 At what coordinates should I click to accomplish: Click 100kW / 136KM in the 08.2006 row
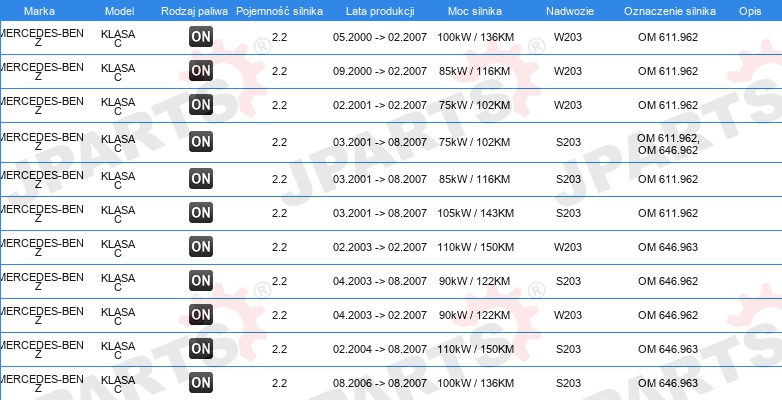point(475,383)
